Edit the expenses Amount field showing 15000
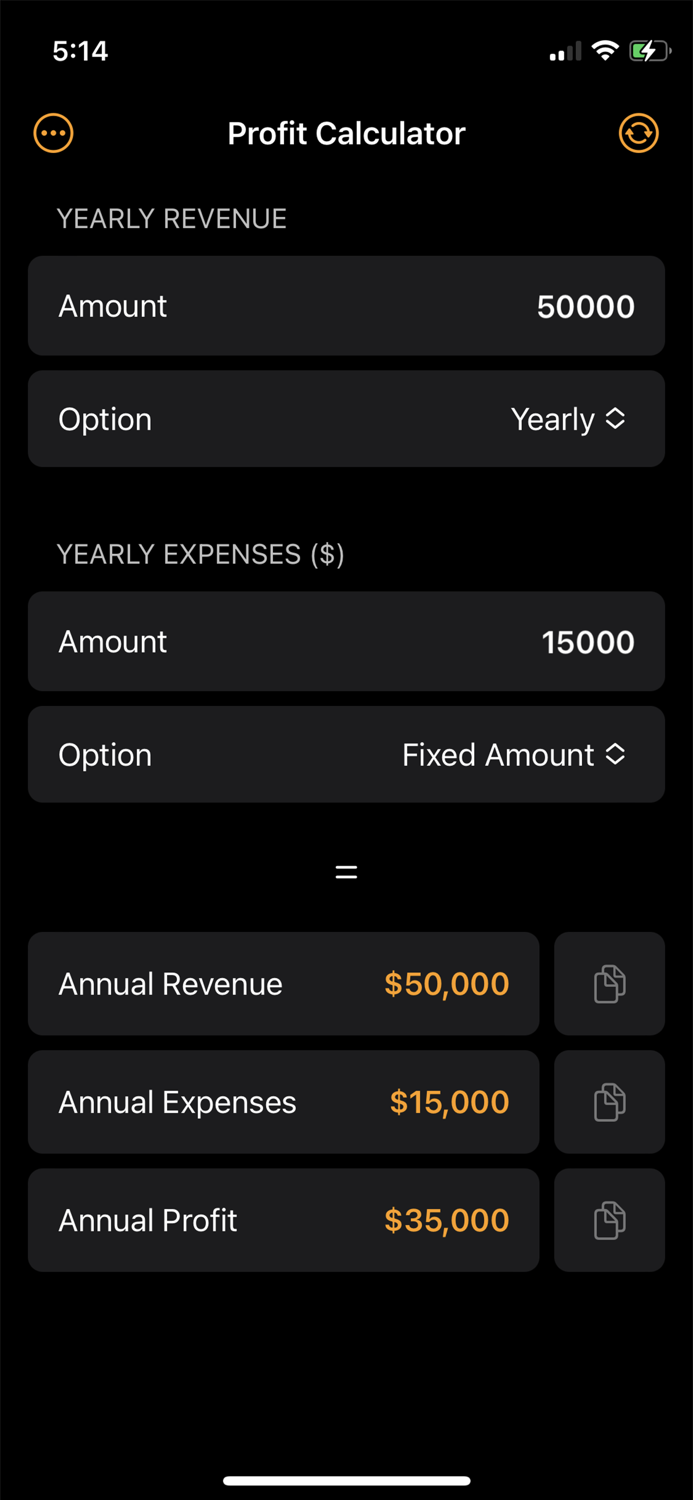The image size is (693, 1500). coord(588,641)
